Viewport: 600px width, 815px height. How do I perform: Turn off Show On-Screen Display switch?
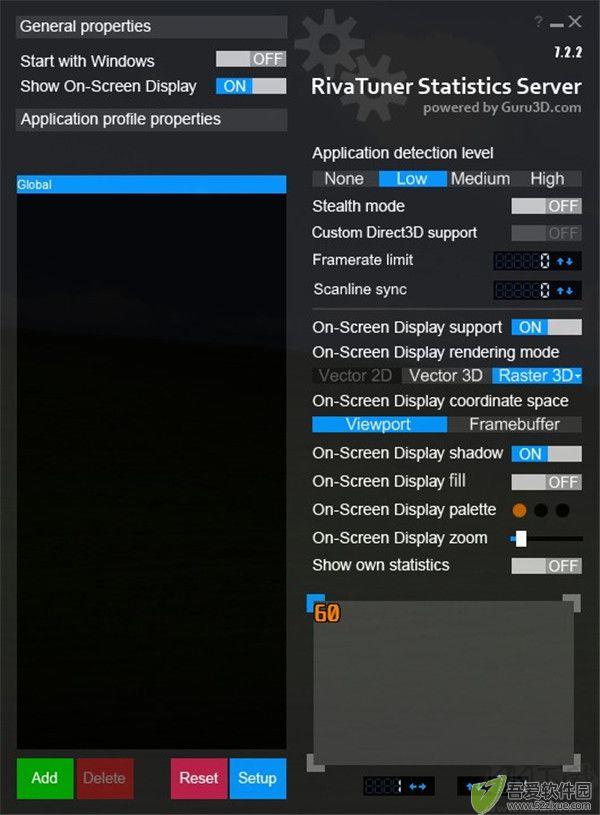(251, 86)
